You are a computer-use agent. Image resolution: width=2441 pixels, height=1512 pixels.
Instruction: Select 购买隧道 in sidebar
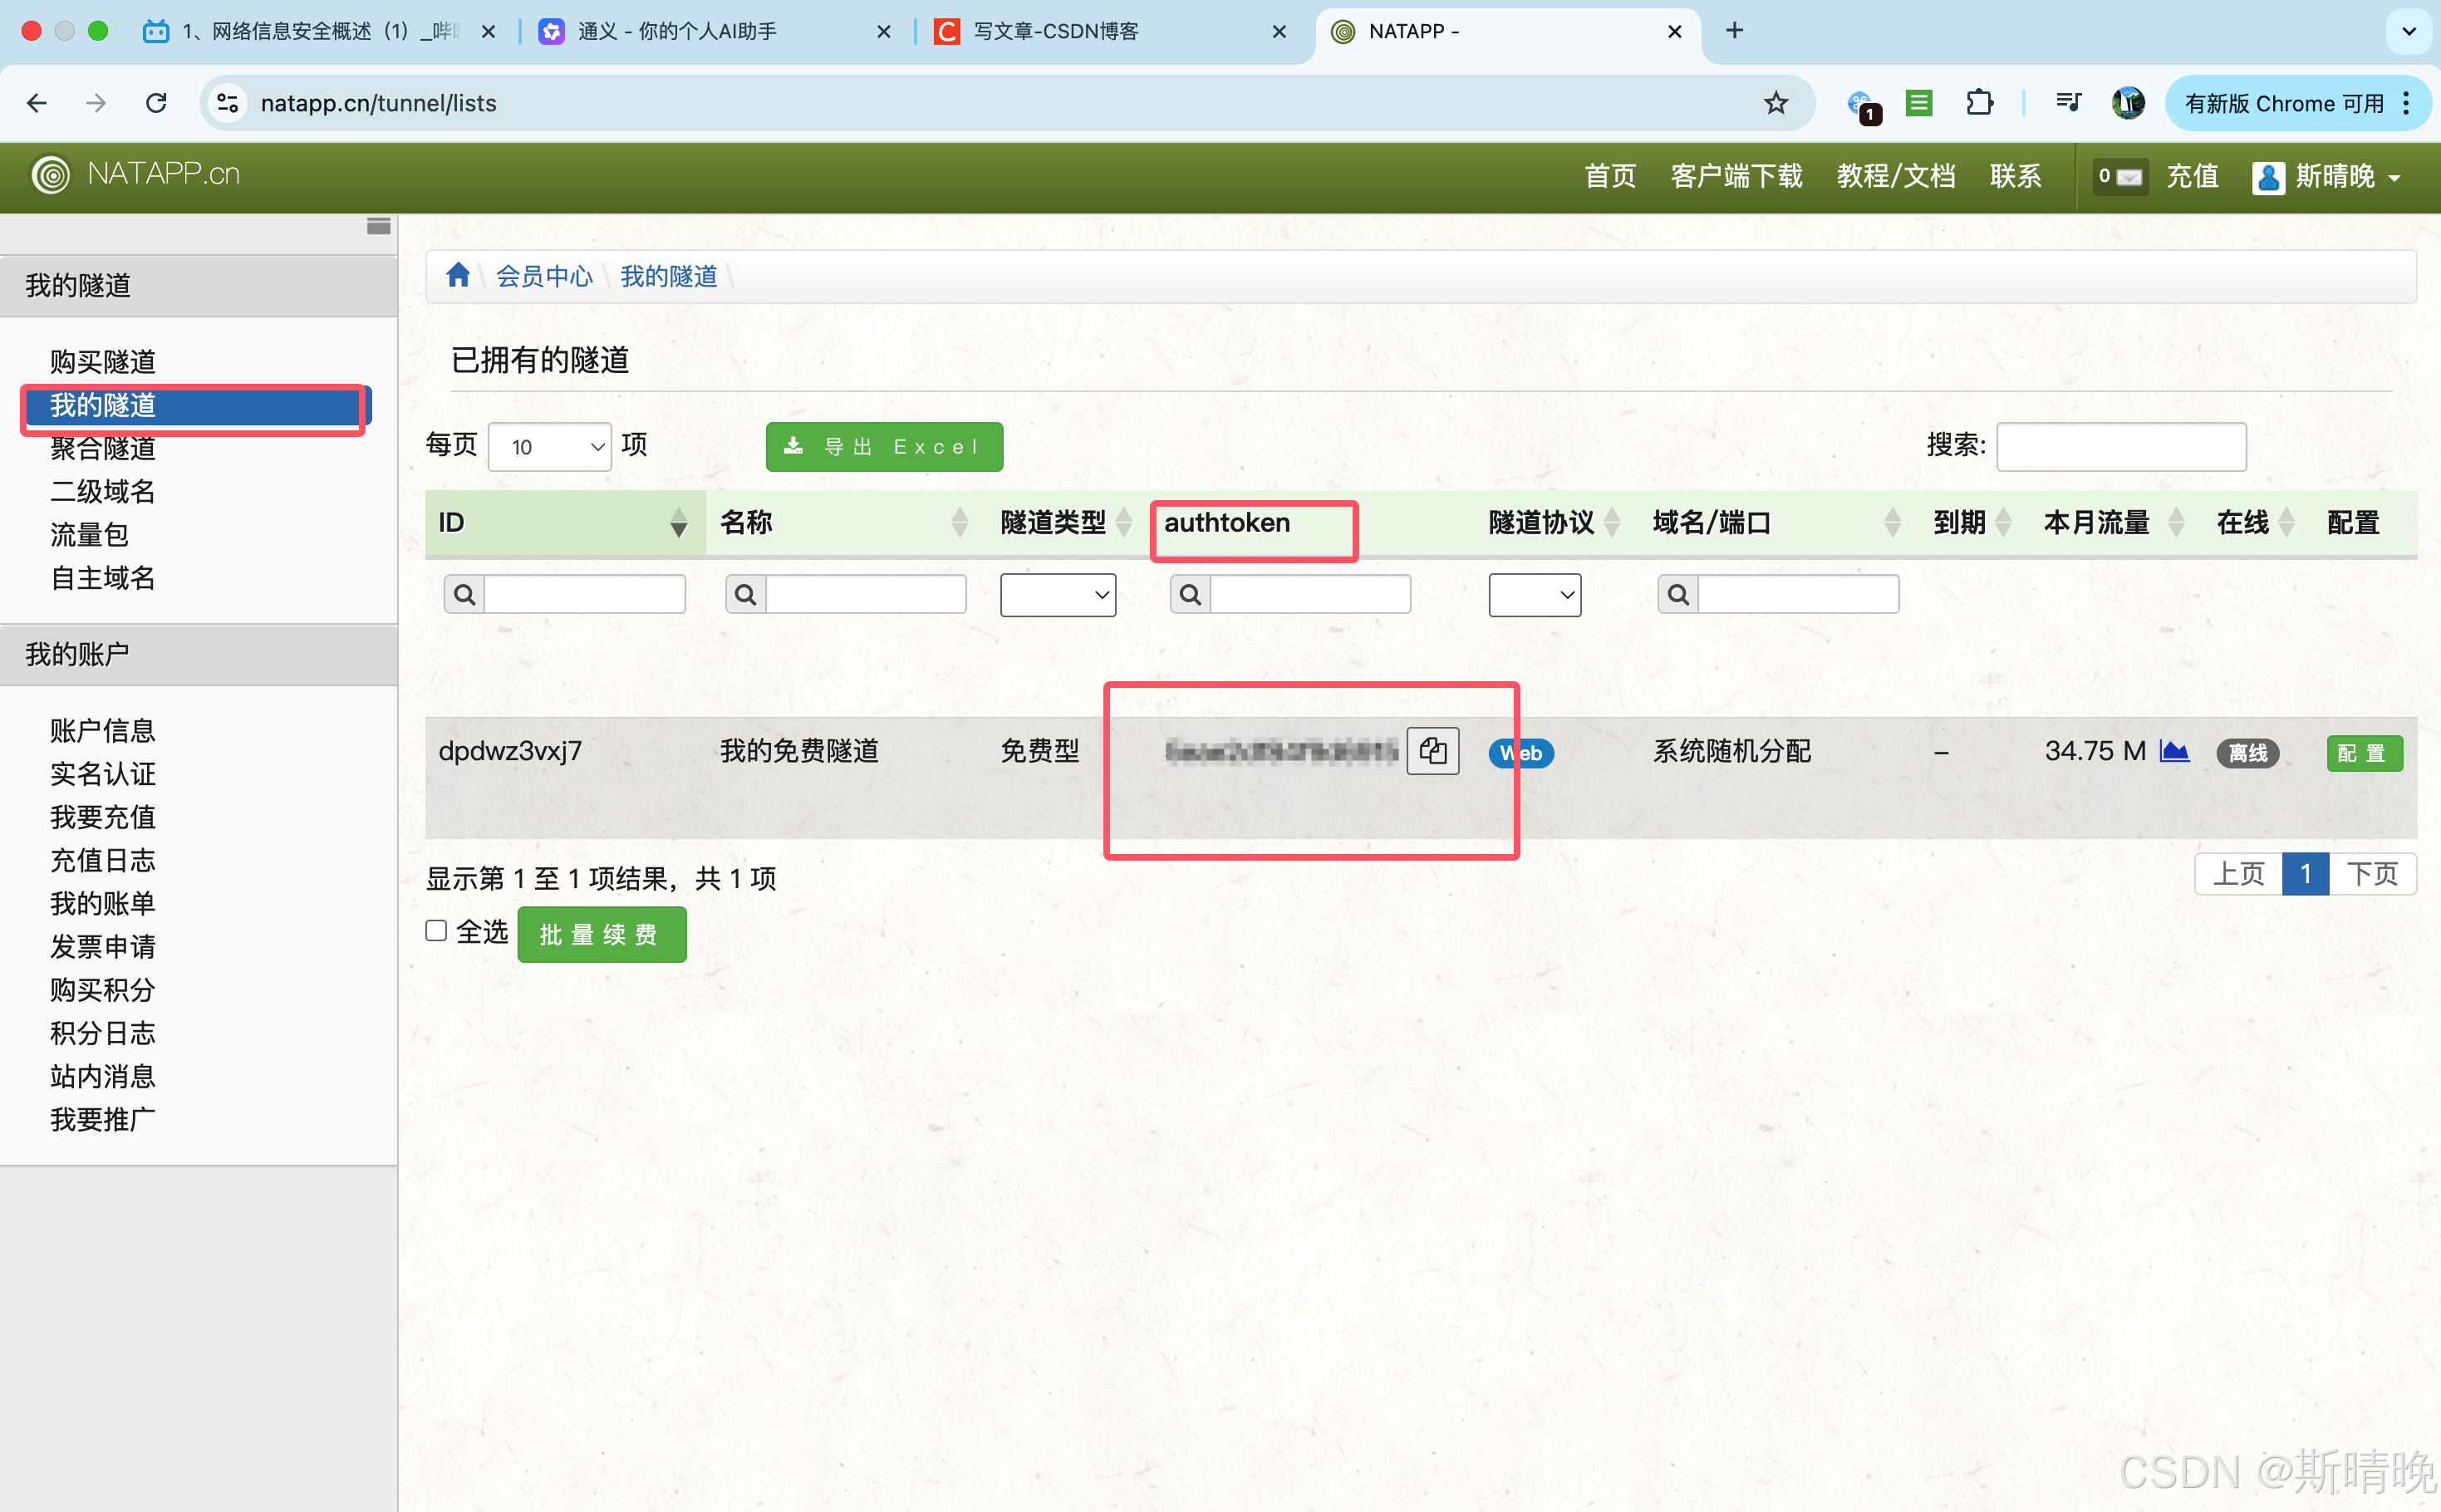click(x=103, y=361)
